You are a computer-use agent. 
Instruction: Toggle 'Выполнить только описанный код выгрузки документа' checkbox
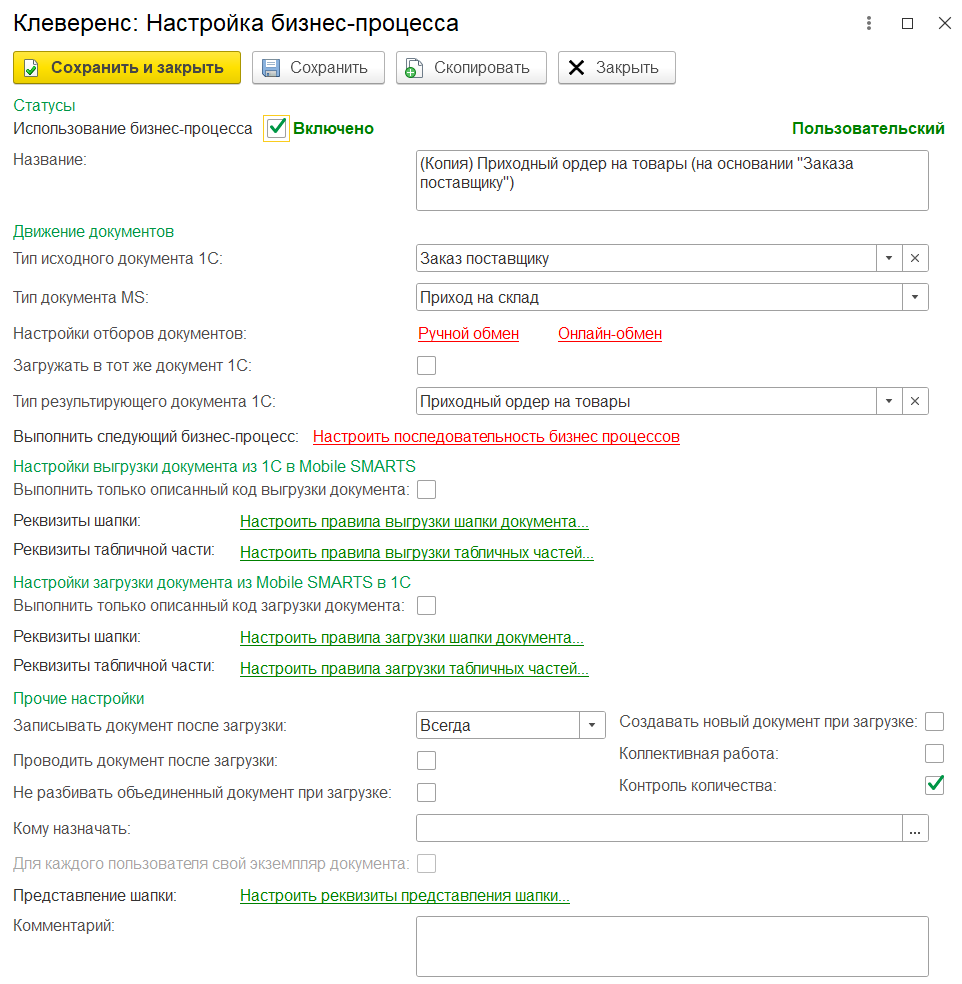427,490
